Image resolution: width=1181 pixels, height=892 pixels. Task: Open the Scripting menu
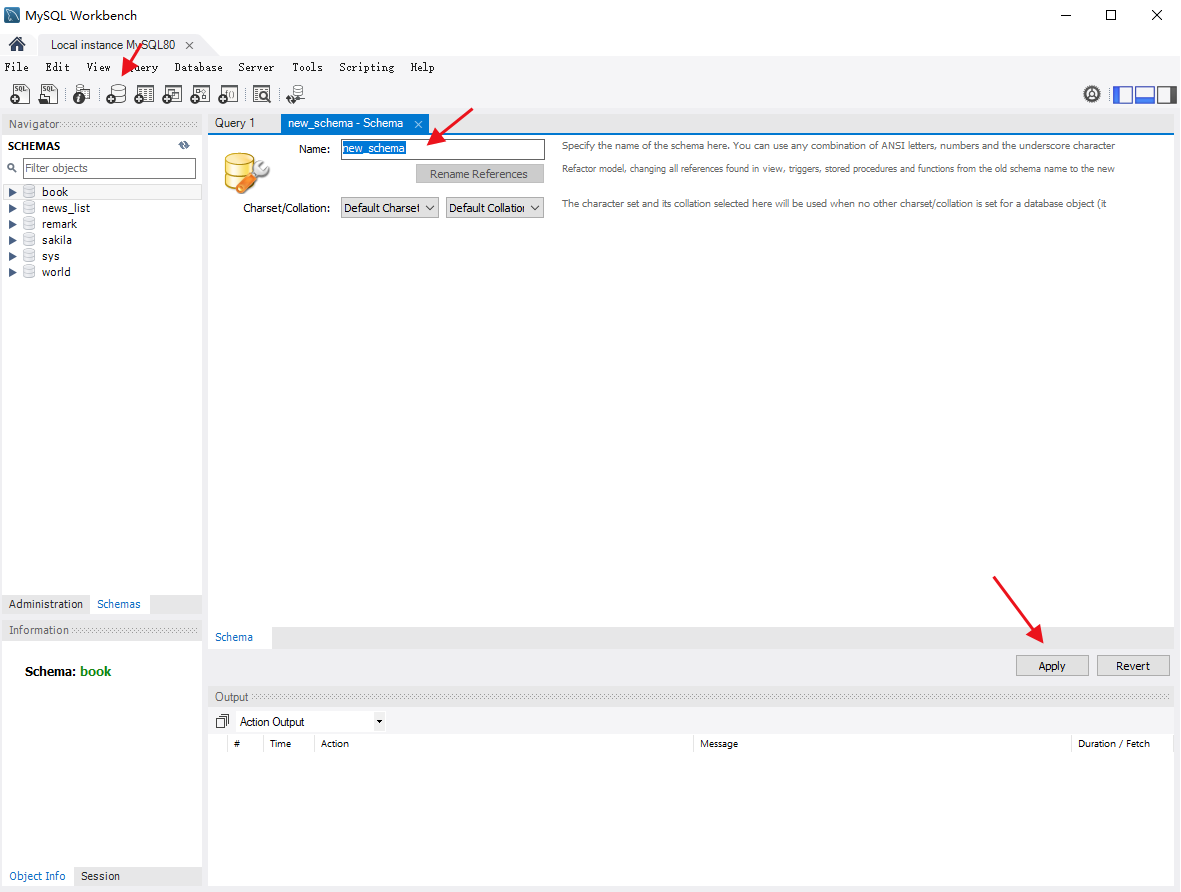366,67
